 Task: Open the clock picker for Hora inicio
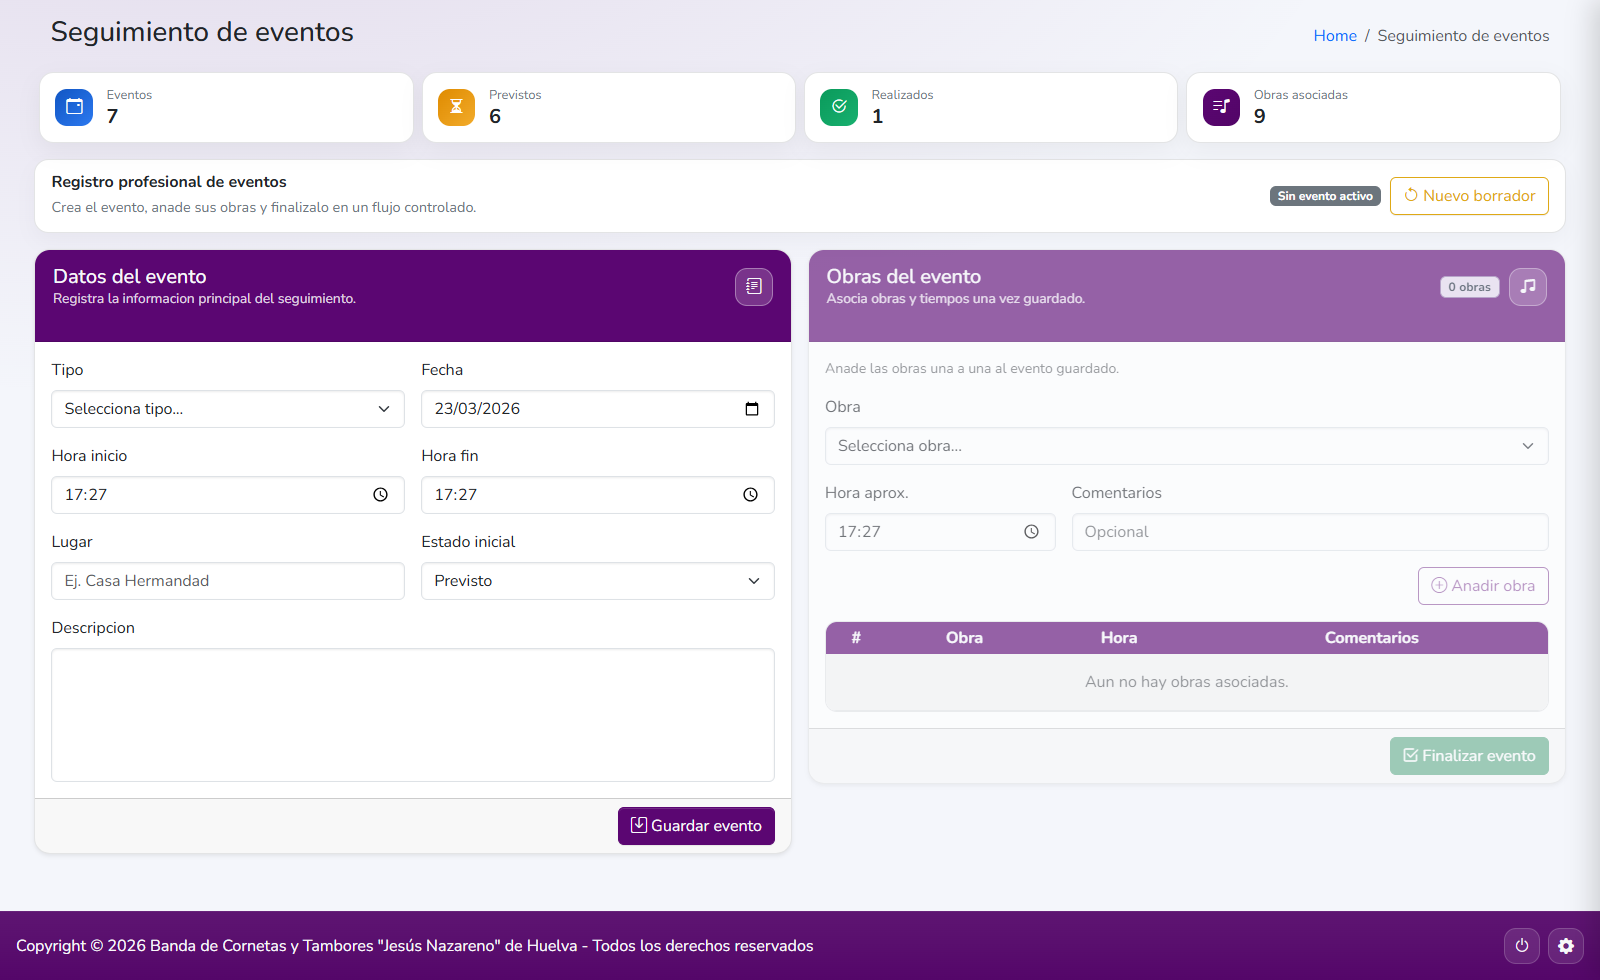[x=380, y=494]
